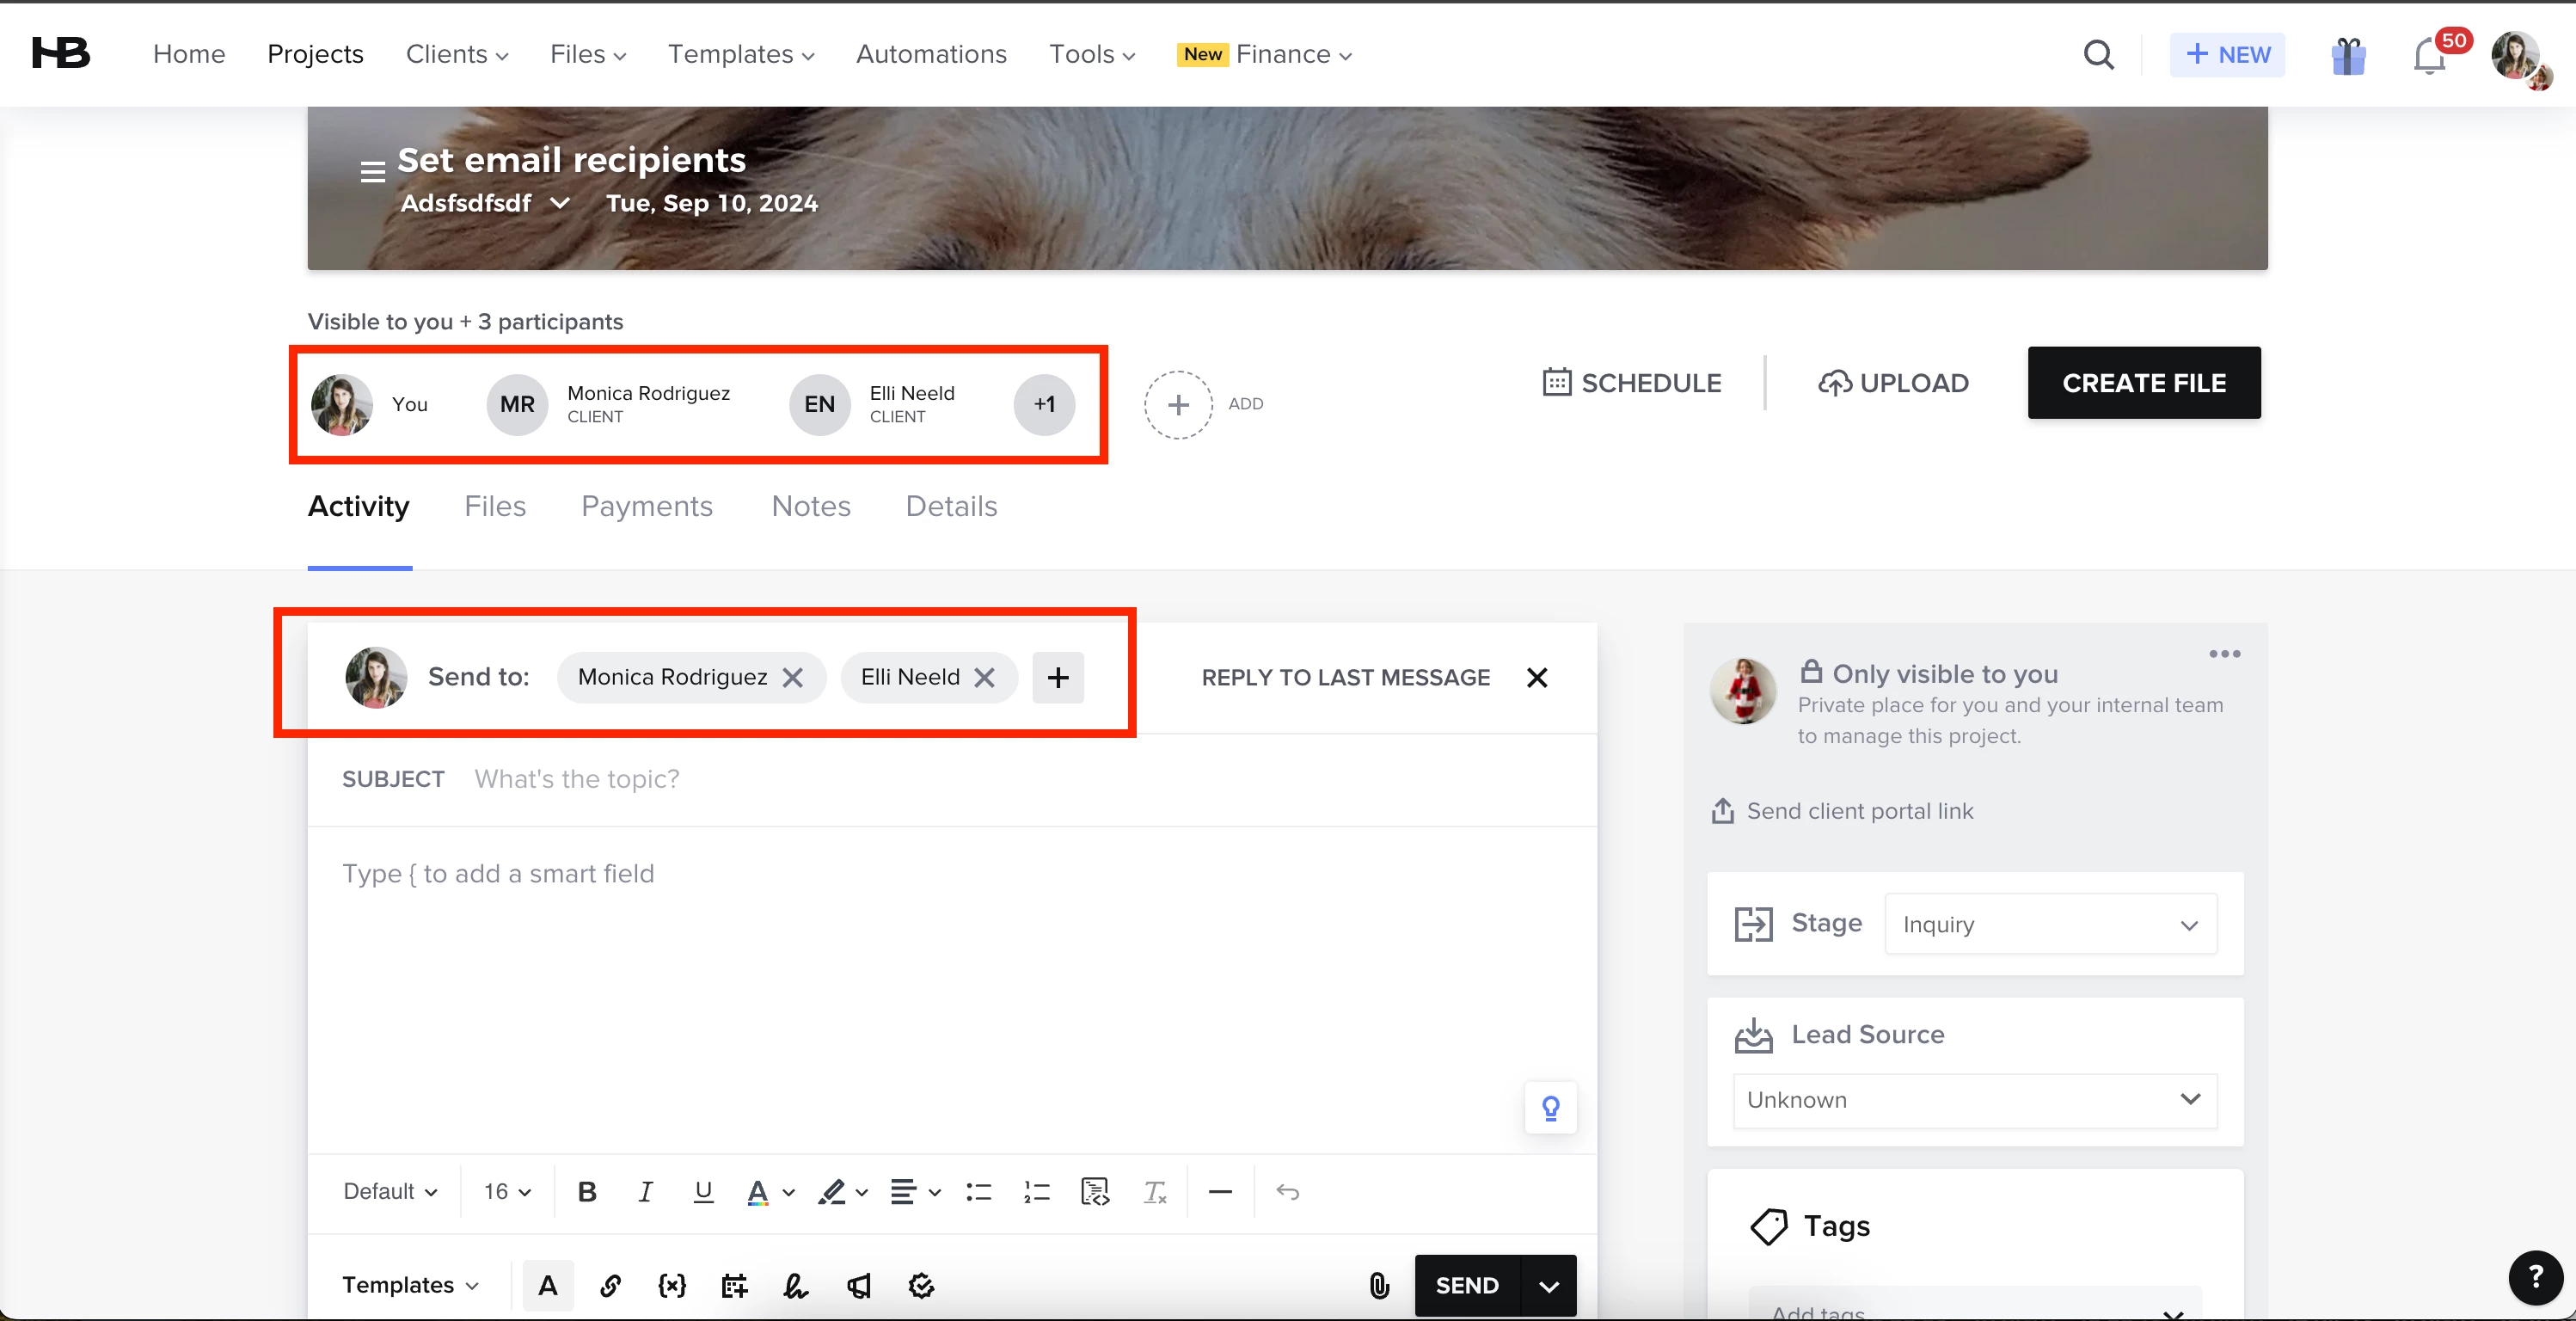This screenshot has width=2576, height=1321.
Task: Expand the font size 16 dropdown
Action: tap(507, 1191)
